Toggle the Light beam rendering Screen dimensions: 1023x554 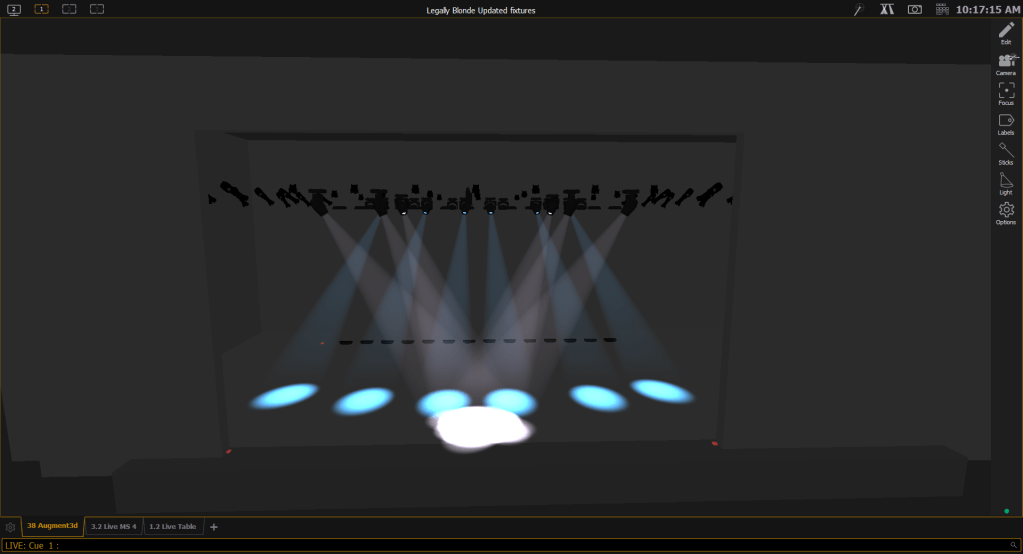click(x=1006, y=183)
